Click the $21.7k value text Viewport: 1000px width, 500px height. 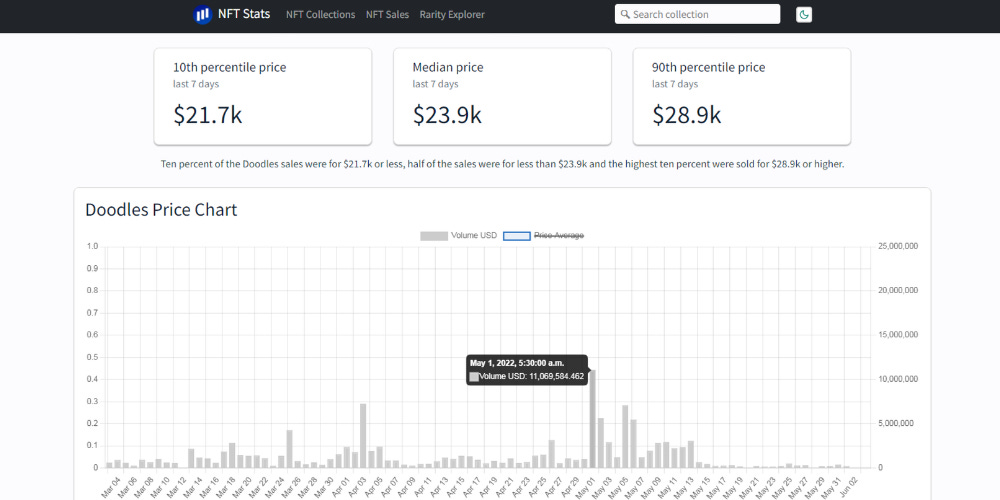click(208, 115)
